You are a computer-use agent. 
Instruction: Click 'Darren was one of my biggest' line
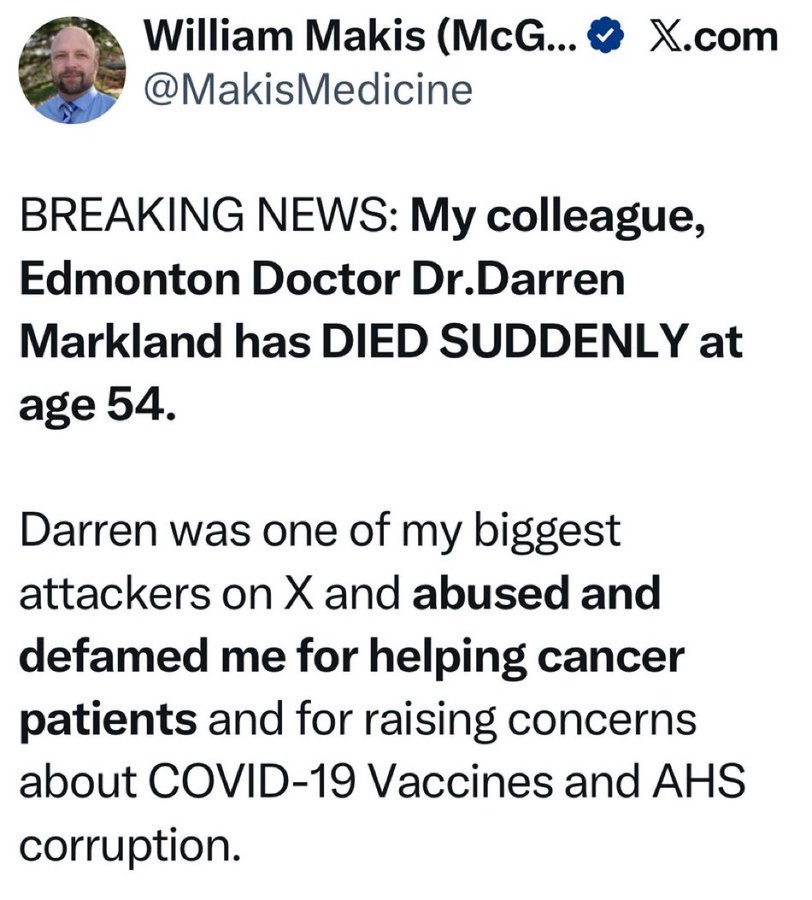321,531
